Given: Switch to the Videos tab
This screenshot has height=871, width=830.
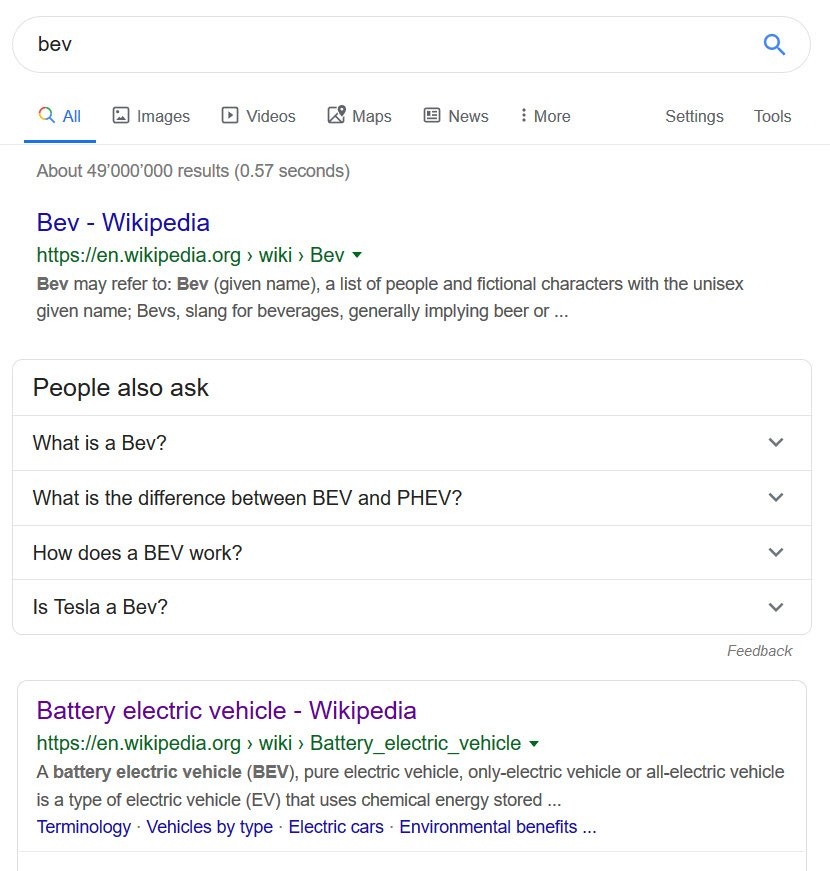Looking at the screenshot, I should [258, 116].
